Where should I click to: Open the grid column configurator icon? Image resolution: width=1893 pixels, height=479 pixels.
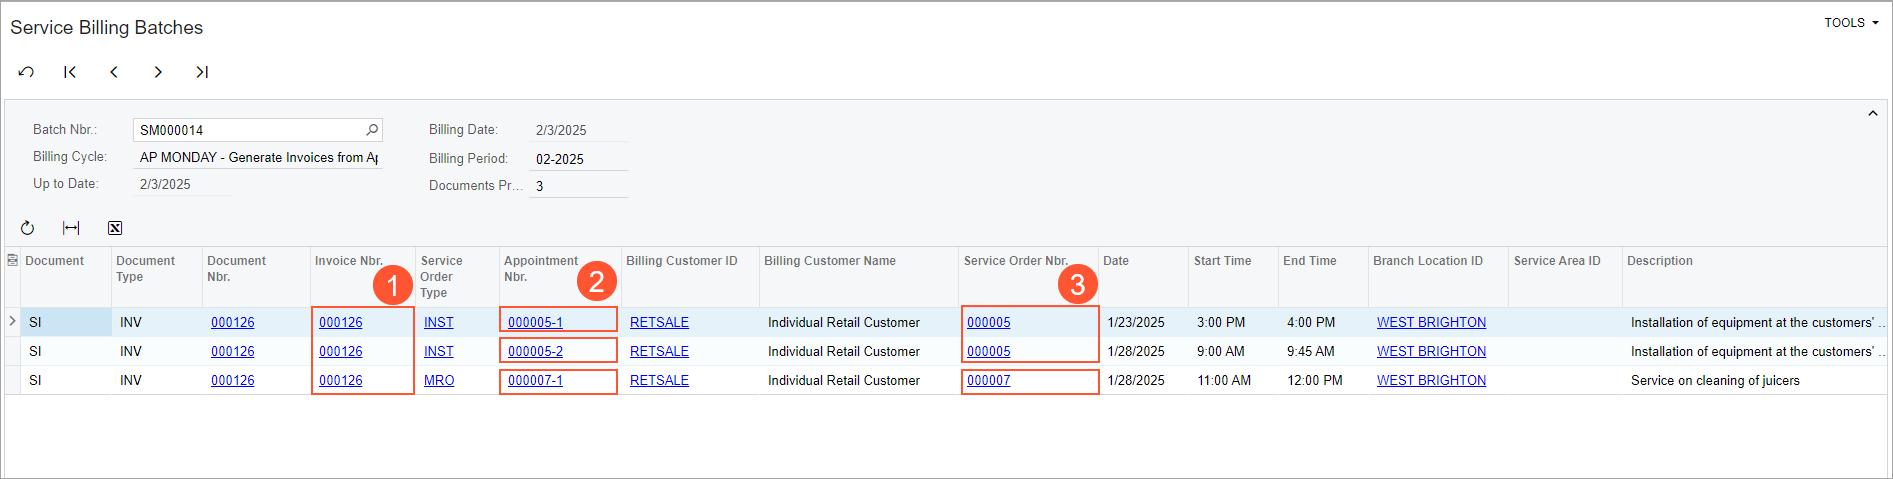12,261
